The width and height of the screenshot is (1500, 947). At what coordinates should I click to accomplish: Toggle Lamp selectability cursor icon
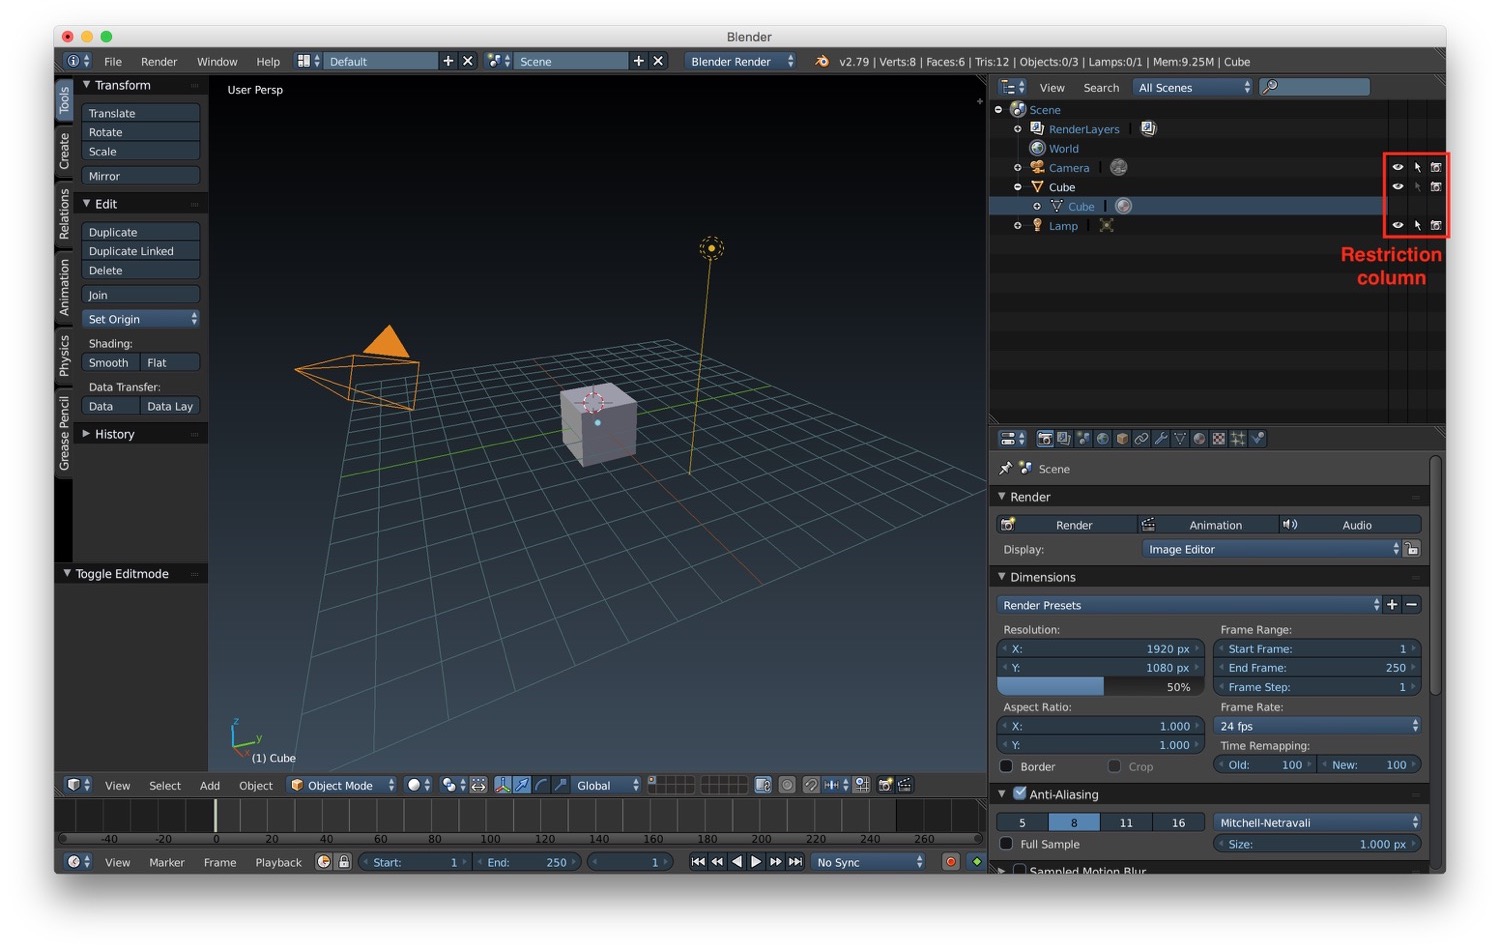[x=1417, y=225]
